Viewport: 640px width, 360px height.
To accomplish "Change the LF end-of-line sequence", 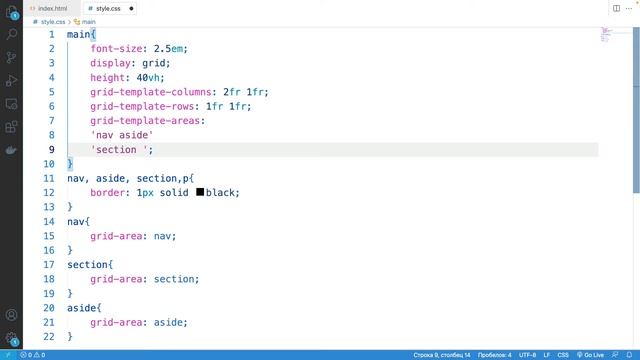I will pos(547,355).
